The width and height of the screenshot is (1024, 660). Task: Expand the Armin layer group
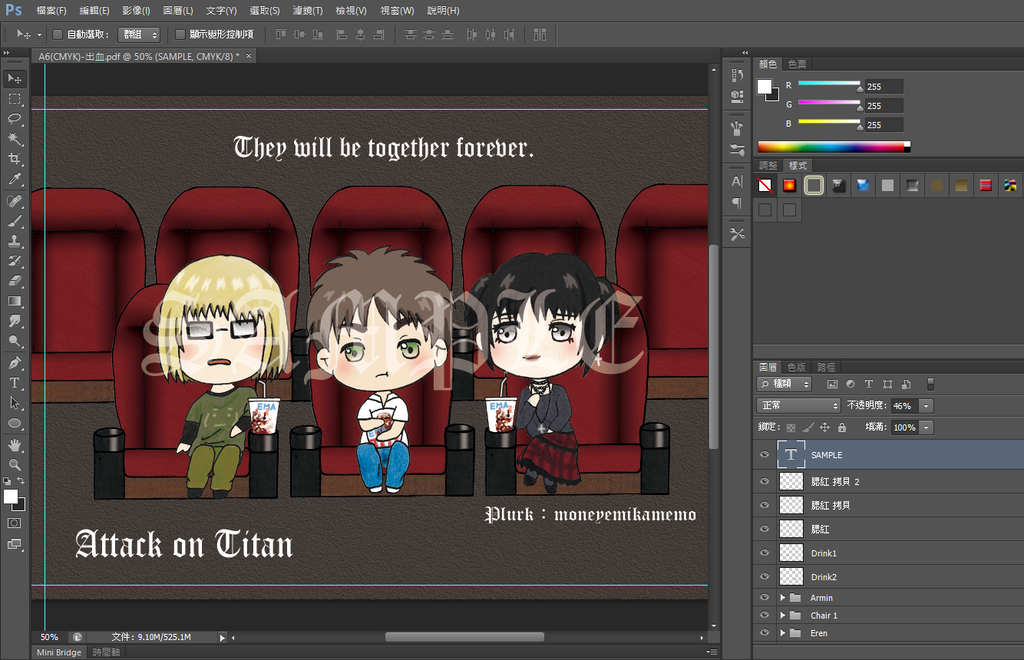click(x=782, y=597)
